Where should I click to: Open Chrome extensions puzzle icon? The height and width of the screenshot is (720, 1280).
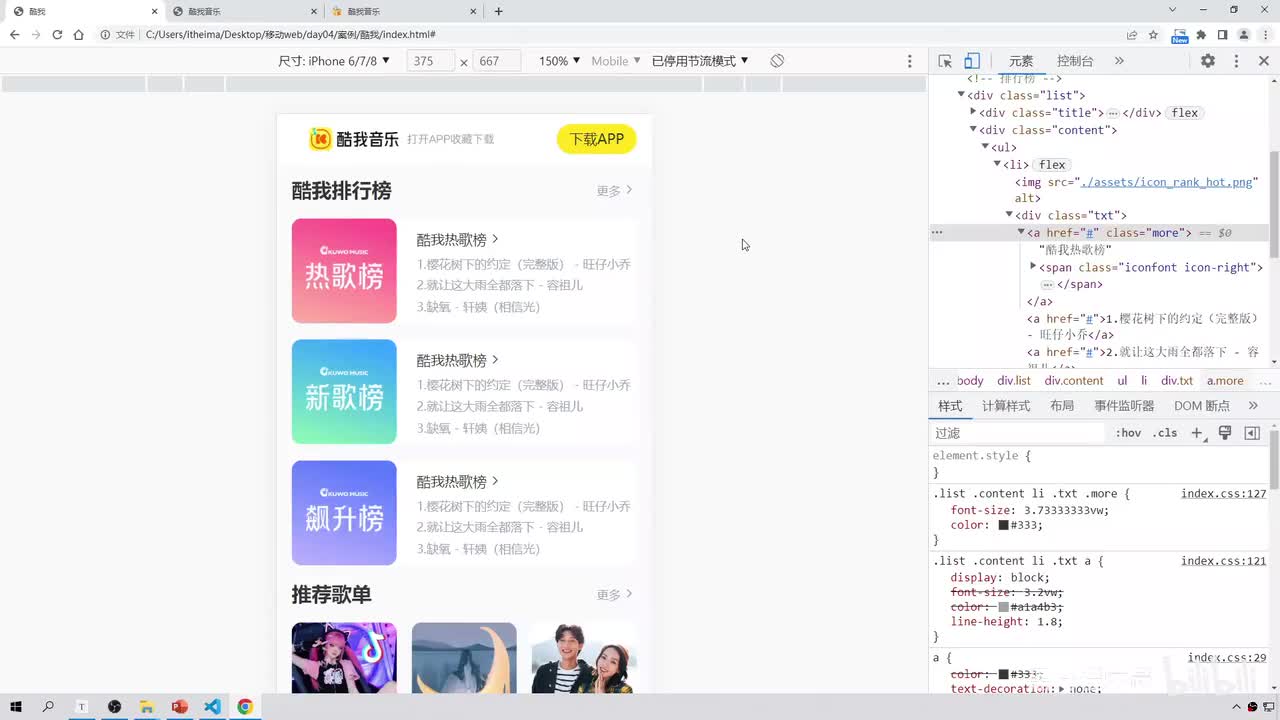pos(1201,35)
